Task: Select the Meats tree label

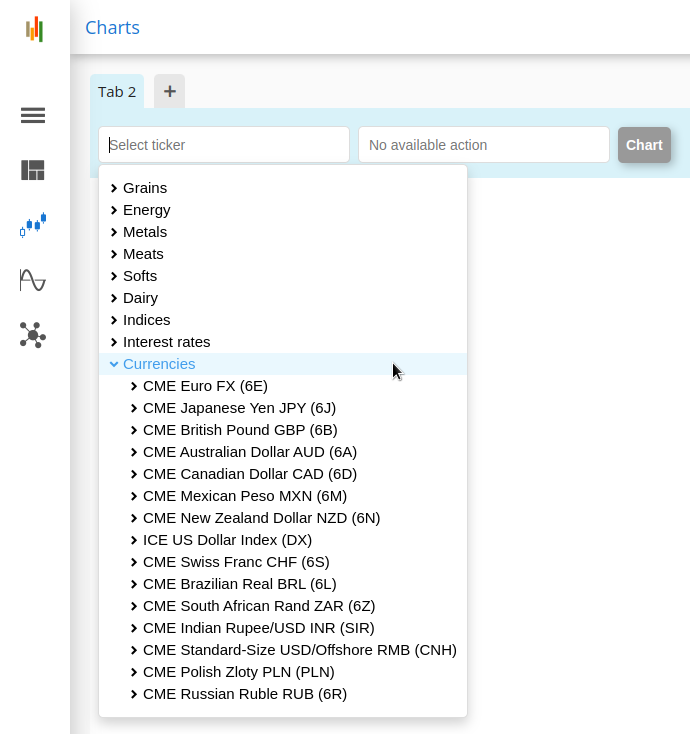Action: [x=143, y=254]
